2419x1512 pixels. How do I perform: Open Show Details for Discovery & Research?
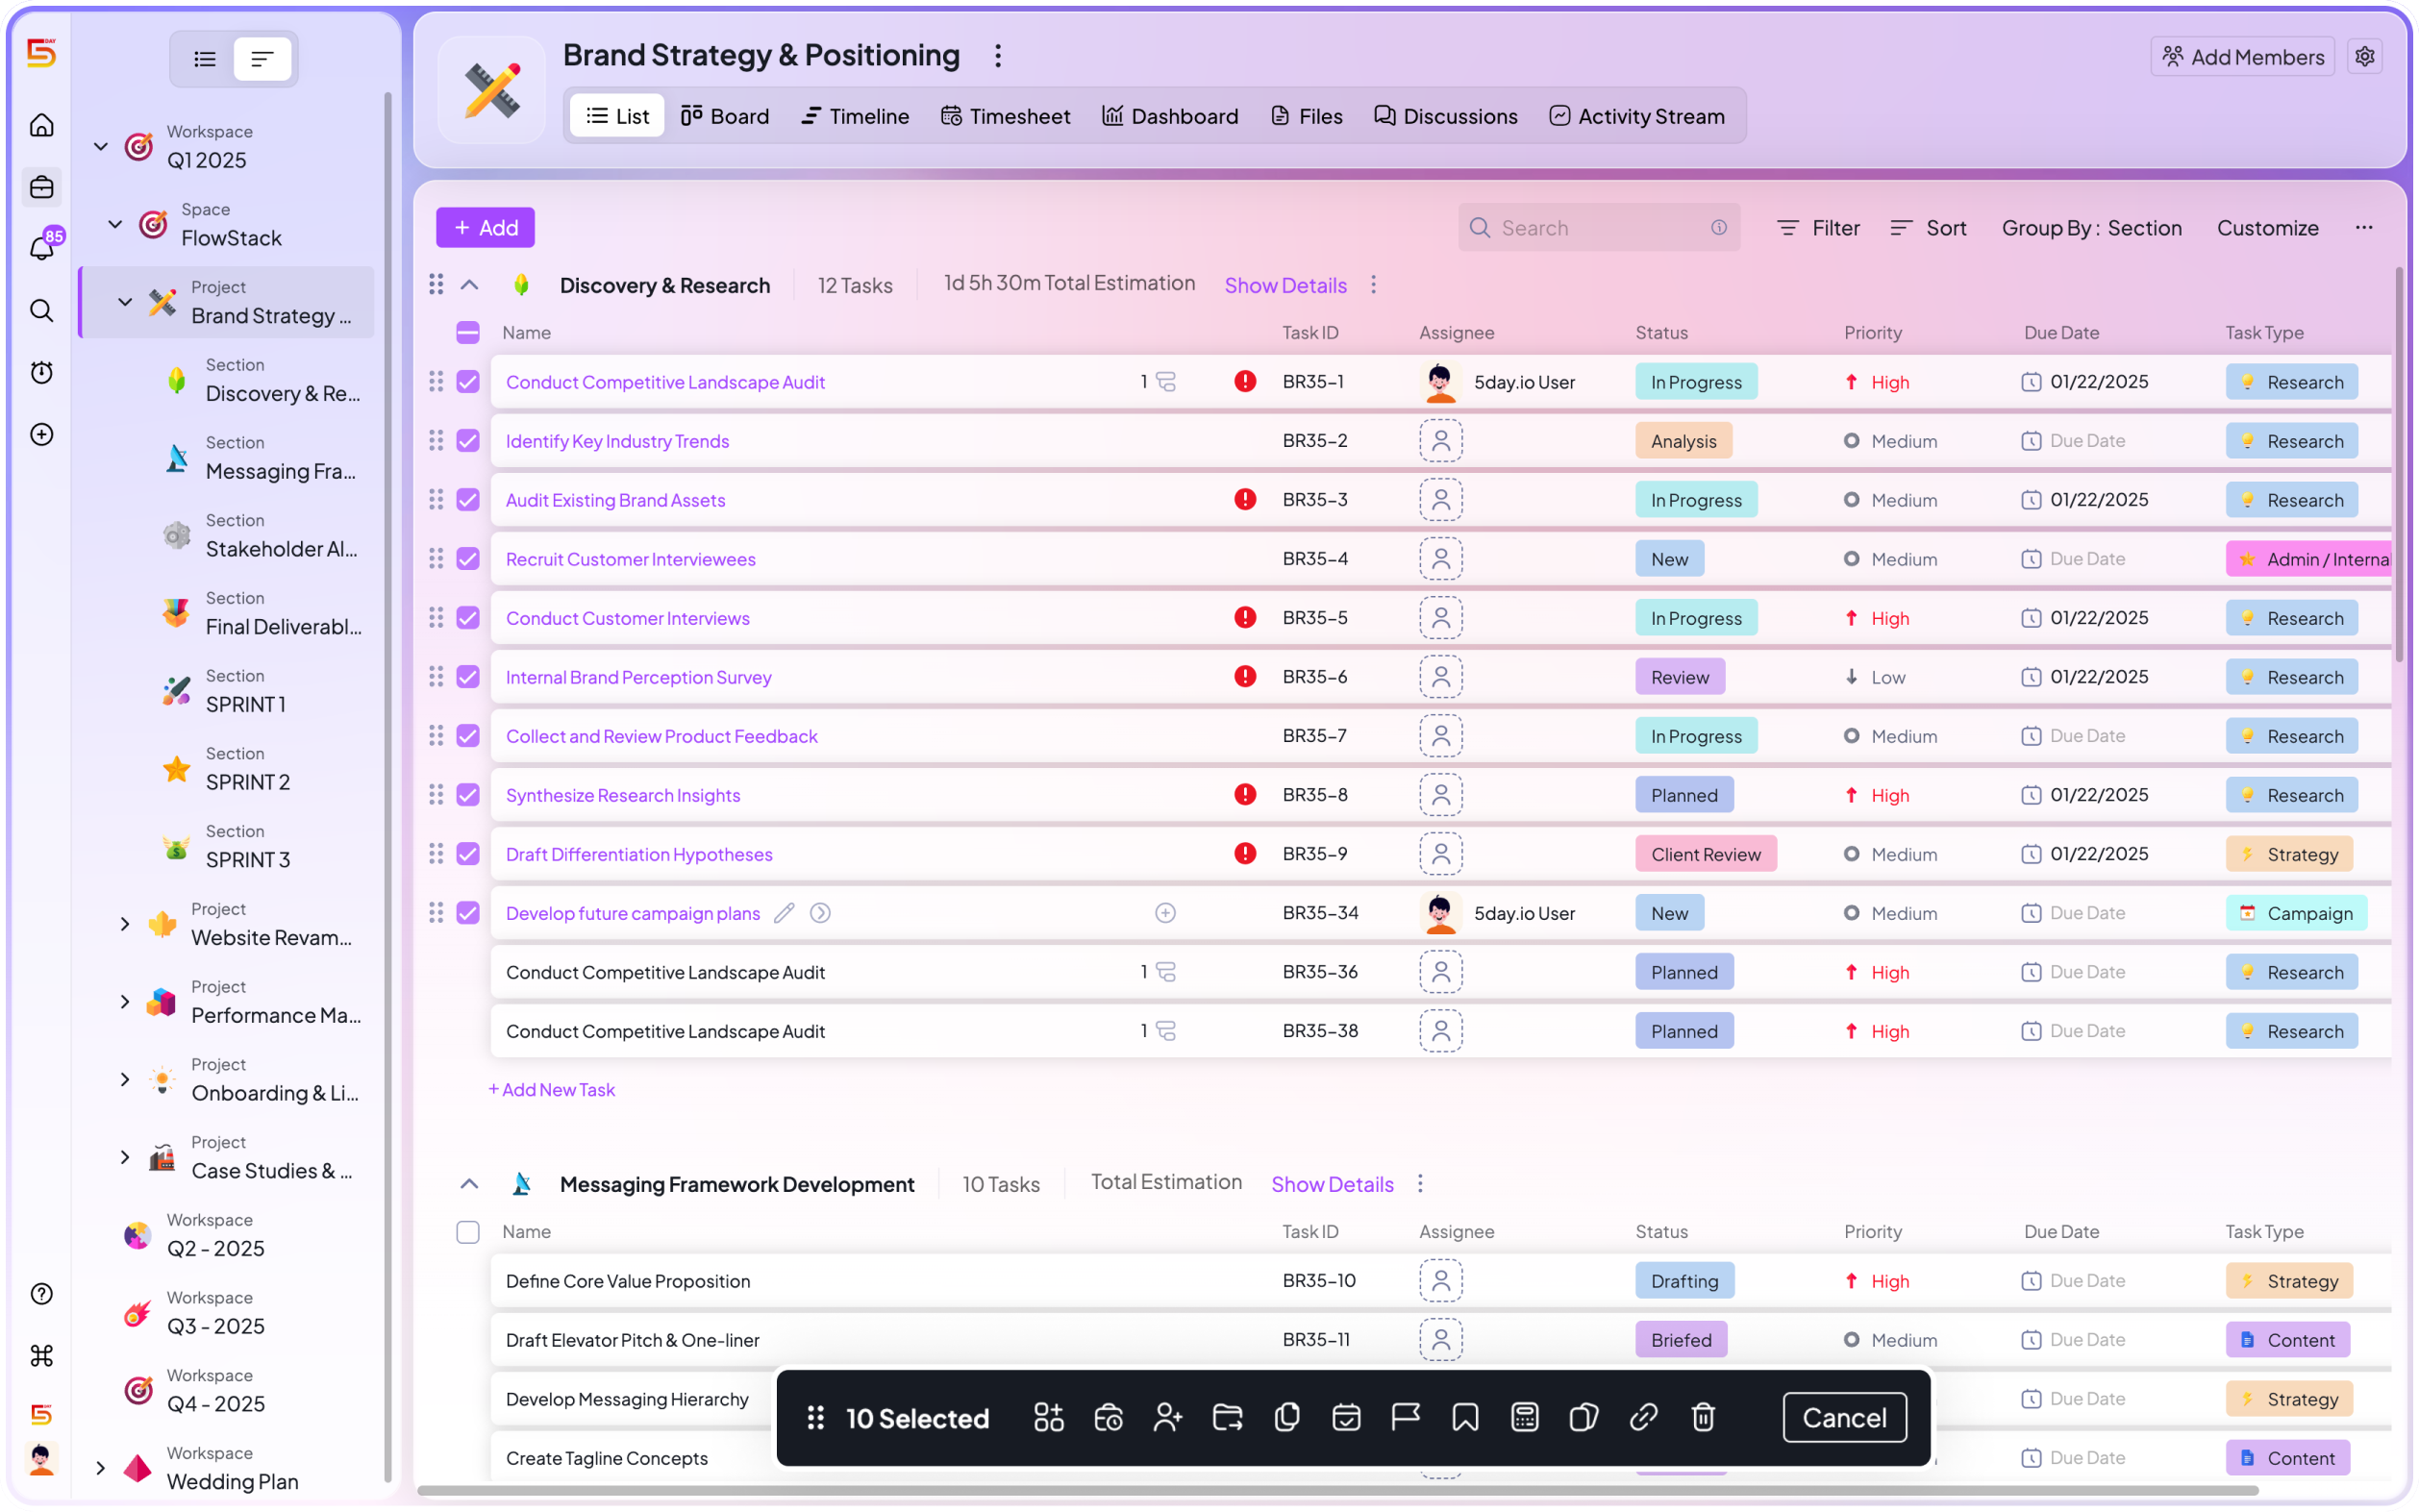coord(1285,285)
